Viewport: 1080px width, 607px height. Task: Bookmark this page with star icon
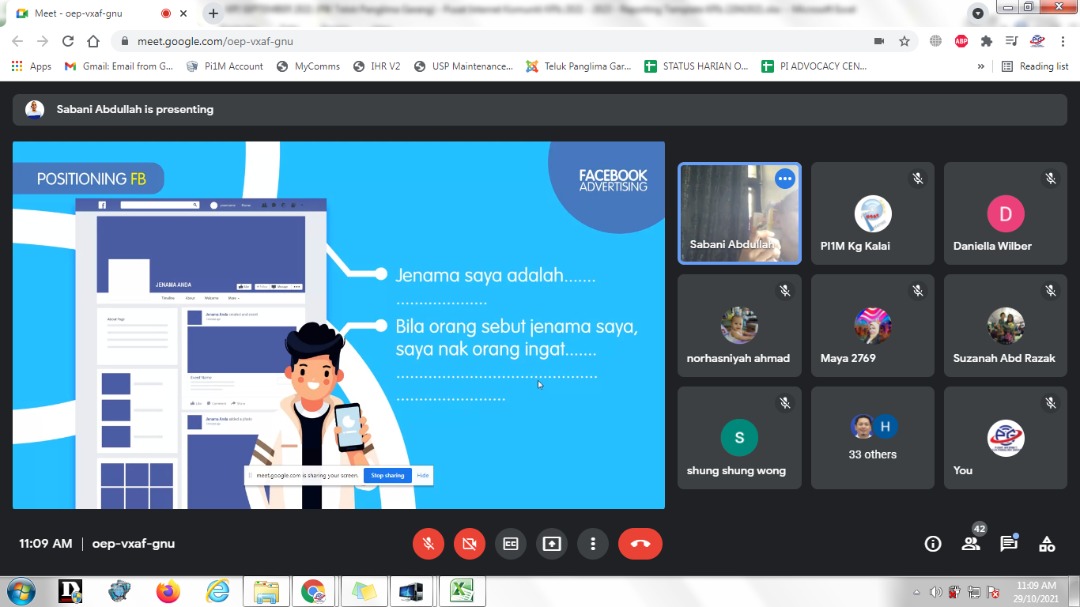904,41
